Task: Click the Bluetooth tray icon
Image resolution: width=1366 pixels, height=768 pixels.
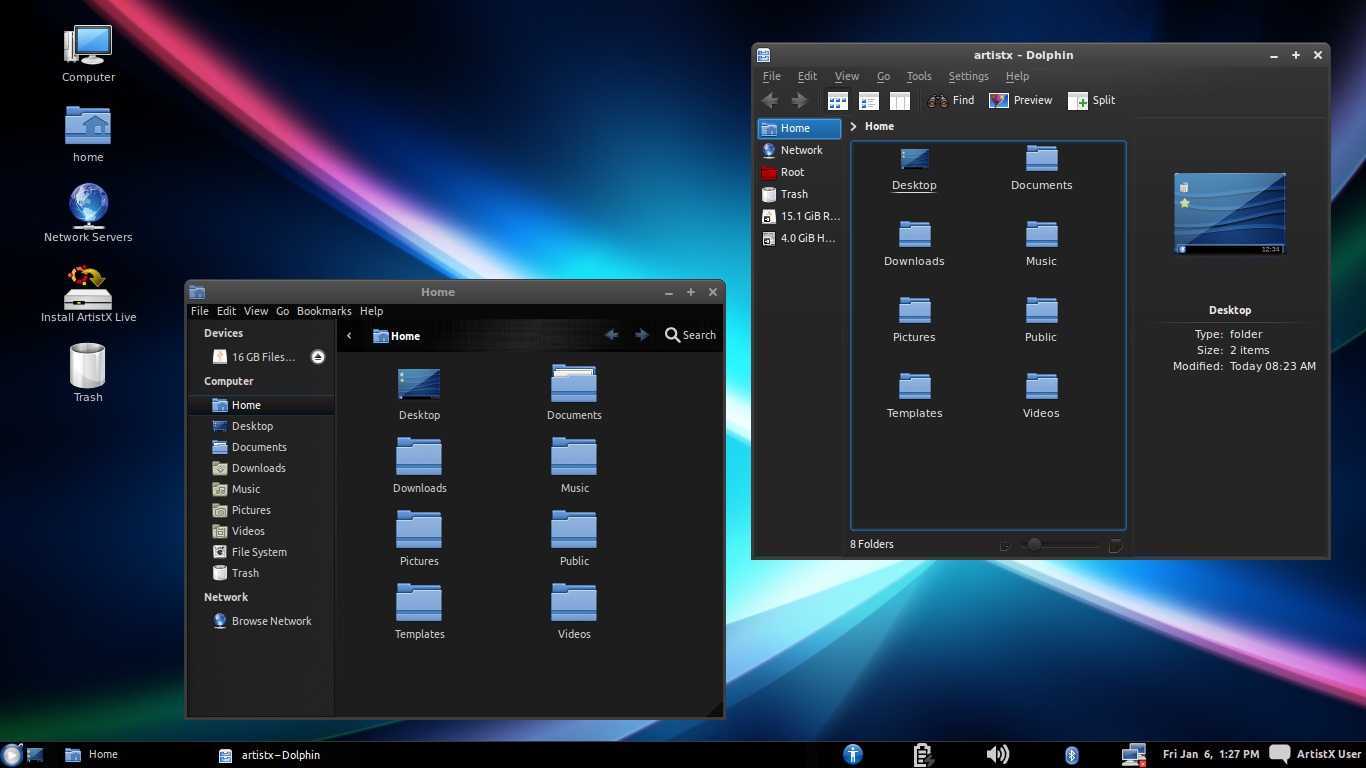Action: [x=1071, y=755]
